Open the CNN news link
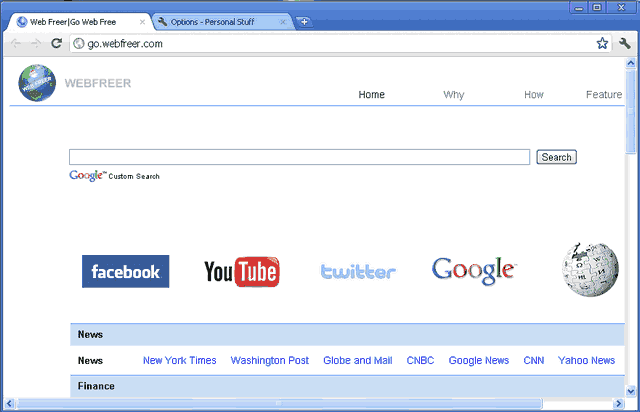 point(534,361)
